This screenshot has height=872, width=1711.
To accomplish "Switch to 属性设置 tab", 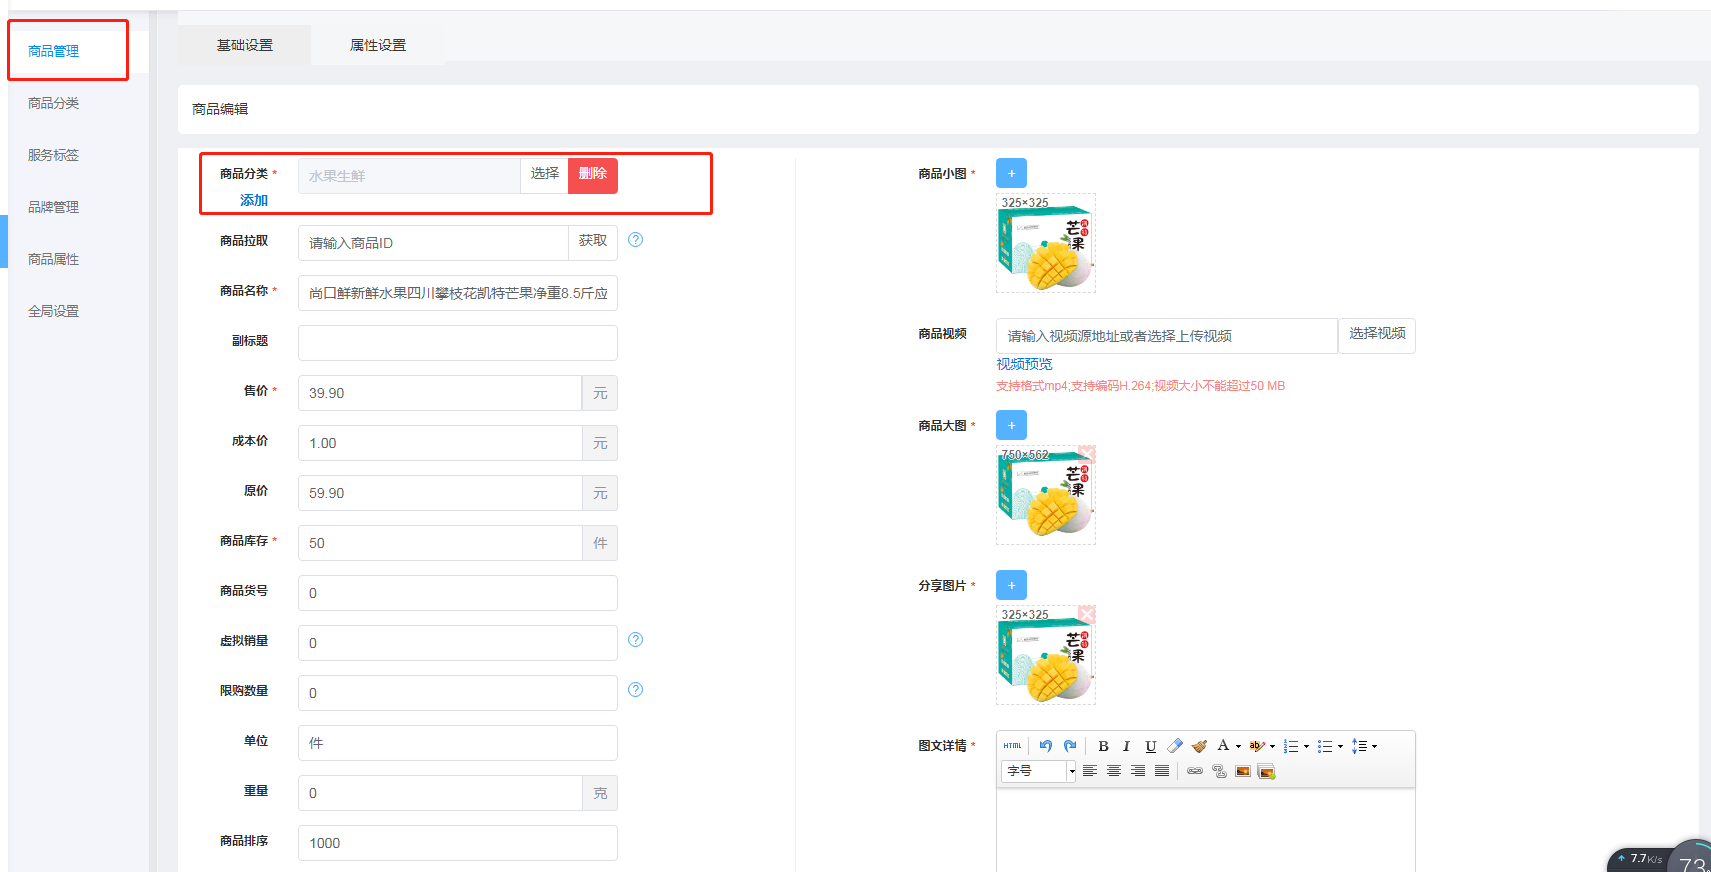I will (378, 45).
